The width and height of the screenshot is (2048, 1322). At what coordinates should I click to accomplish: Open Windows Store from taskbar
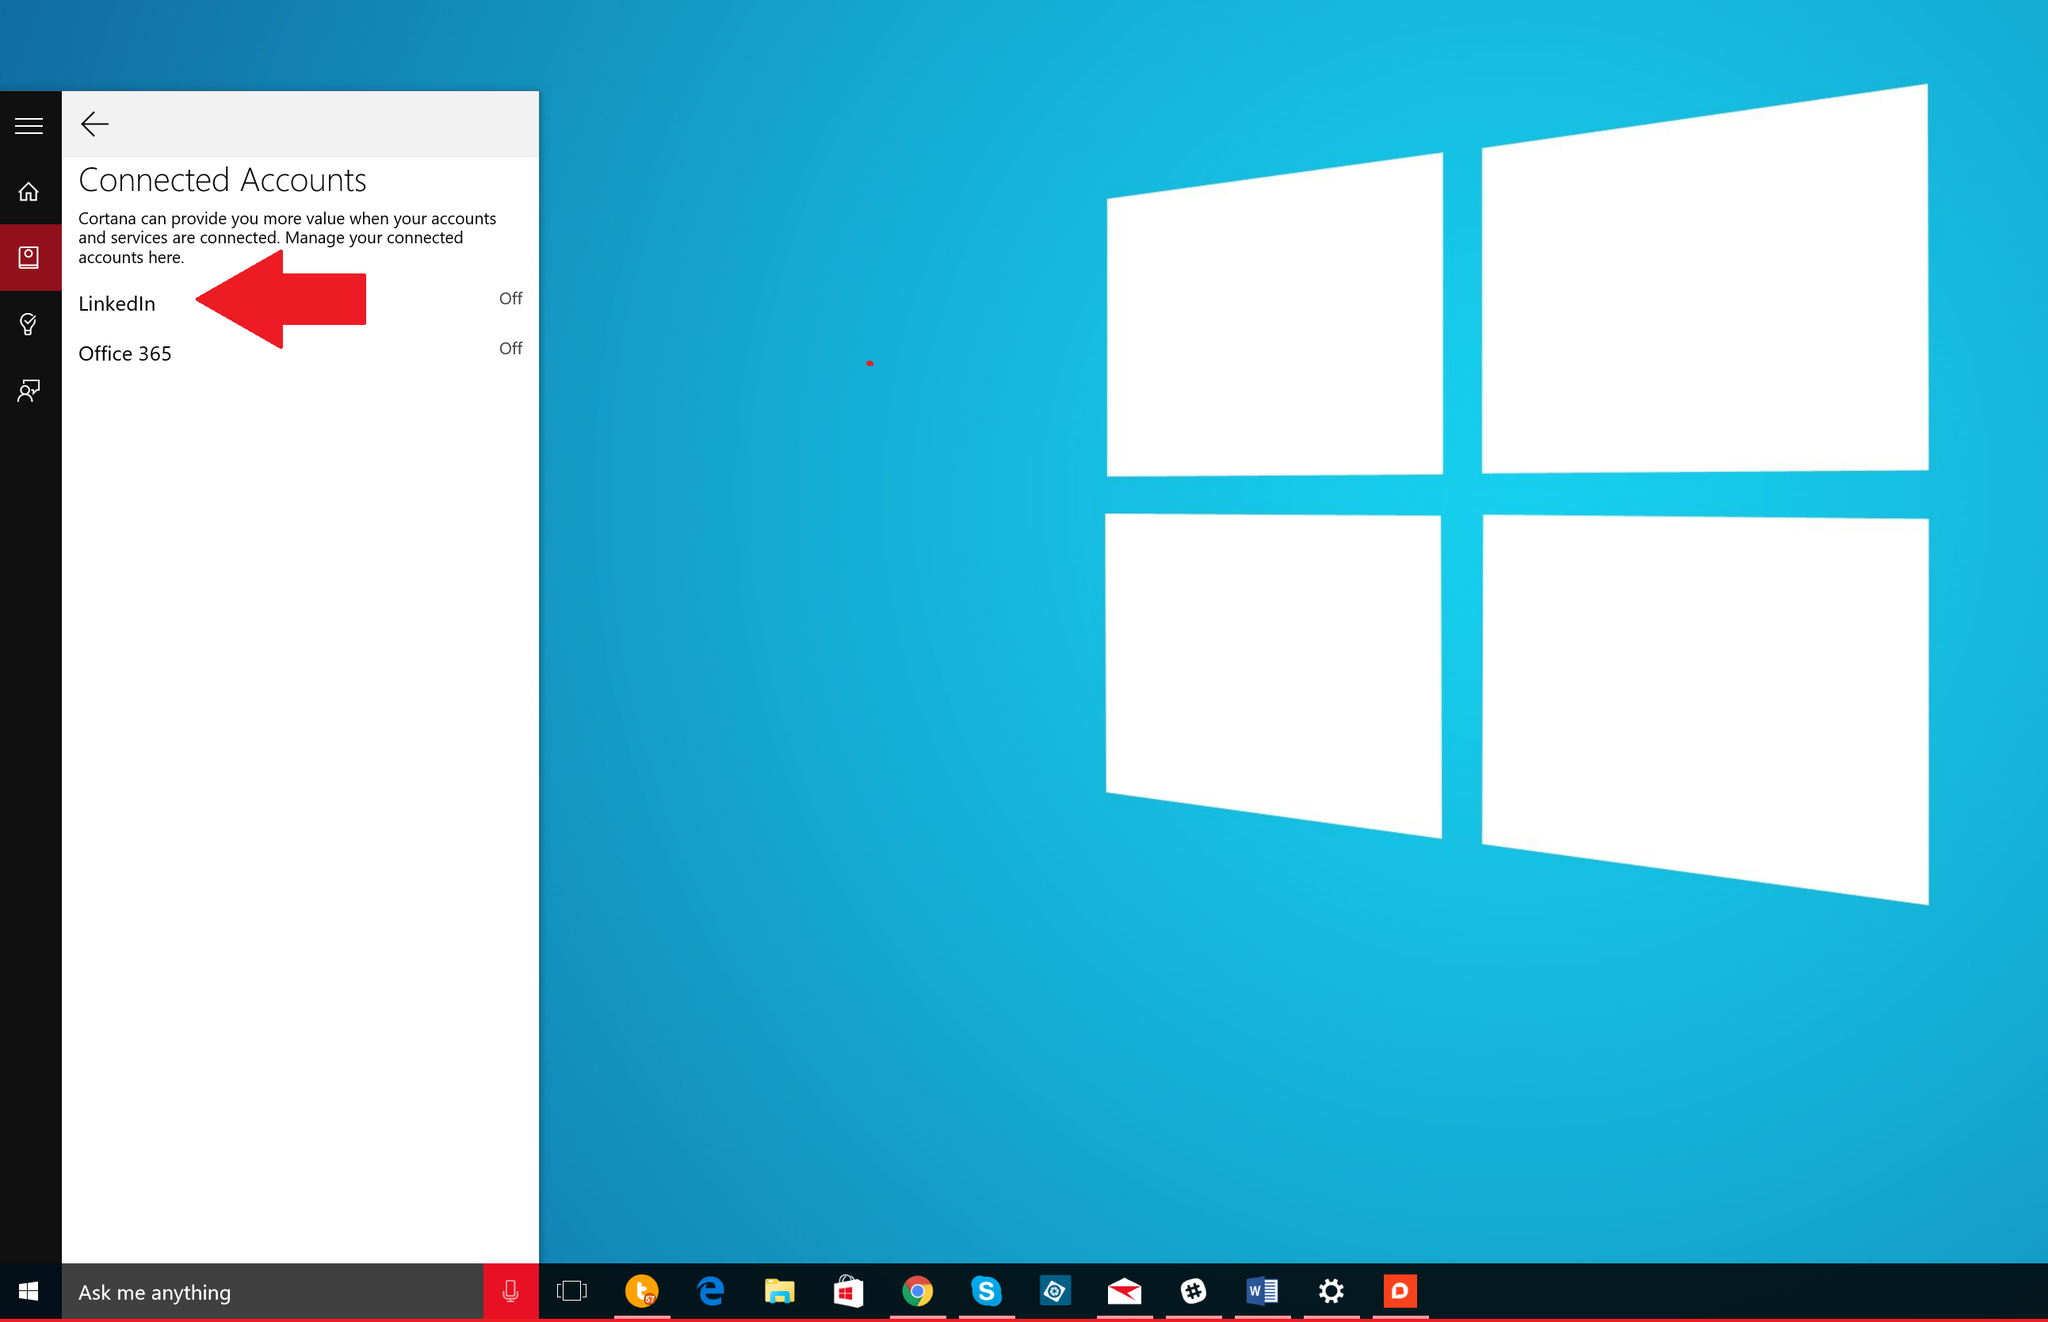point(848,1291)
